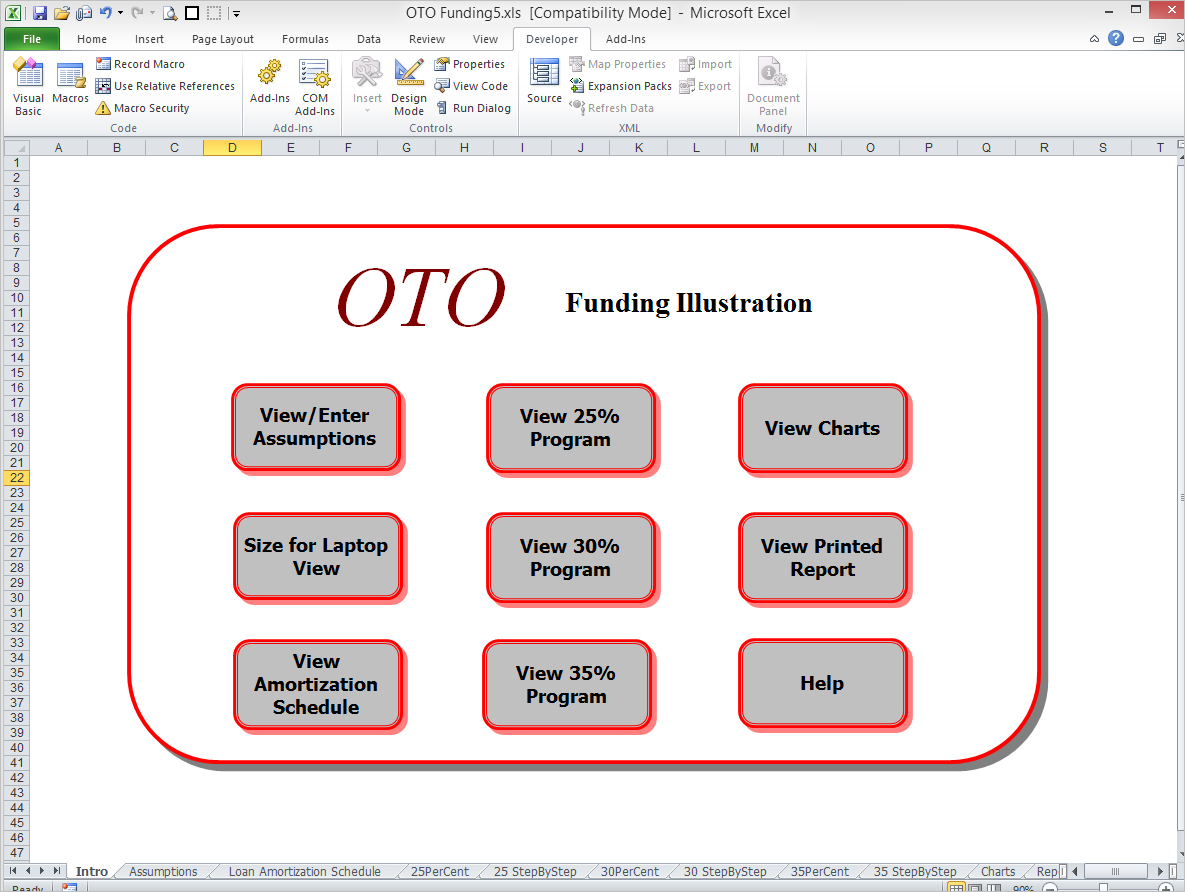Viewport: 1185px width, 892px height.
Task: Click the horizontal scrollbar right arrow
Action: (1160, 871)
